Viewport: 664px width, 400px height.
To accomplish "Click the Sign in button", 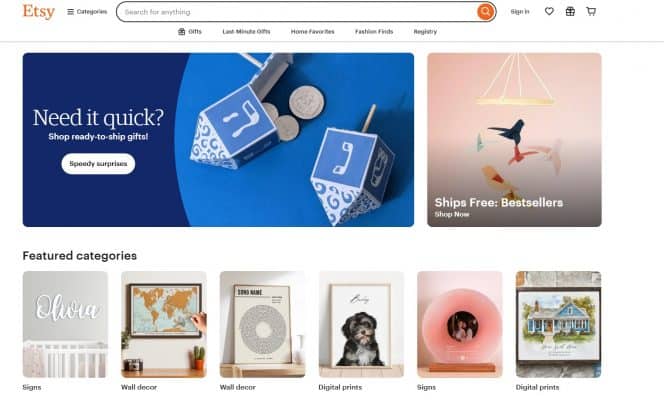I will [x=520, y=11].
